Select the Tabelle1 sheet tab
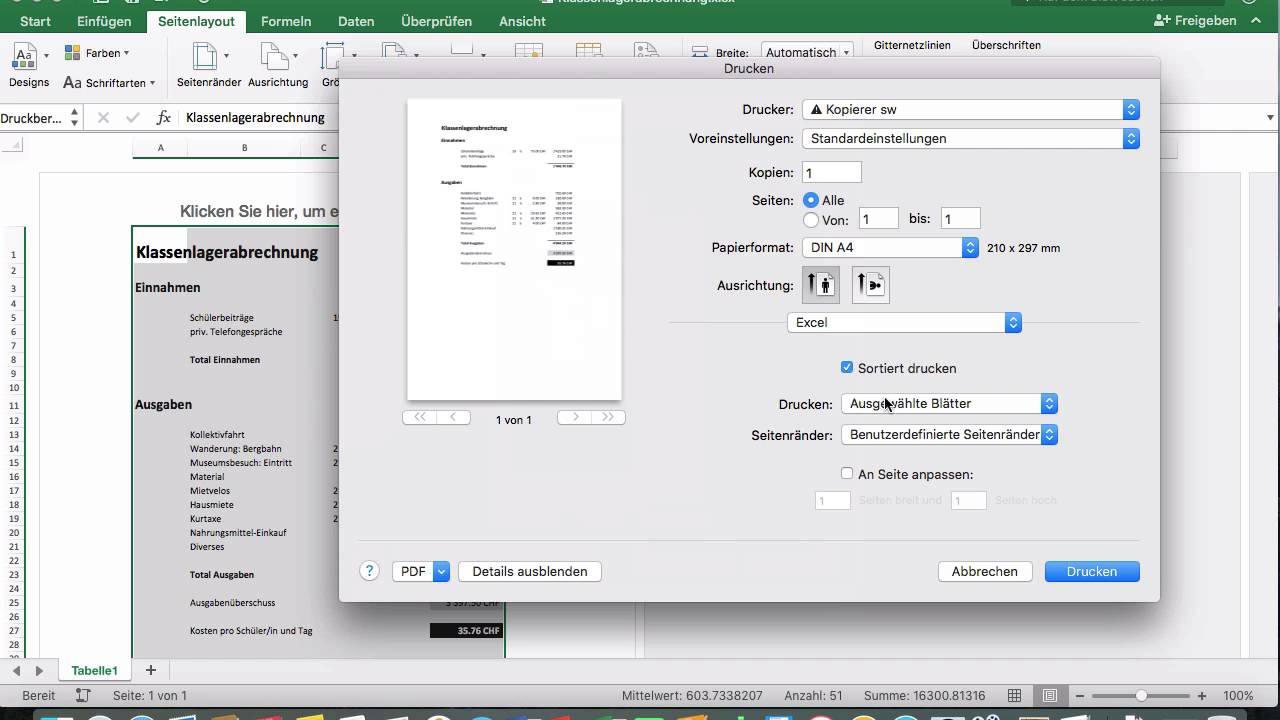 pos(94,670)
